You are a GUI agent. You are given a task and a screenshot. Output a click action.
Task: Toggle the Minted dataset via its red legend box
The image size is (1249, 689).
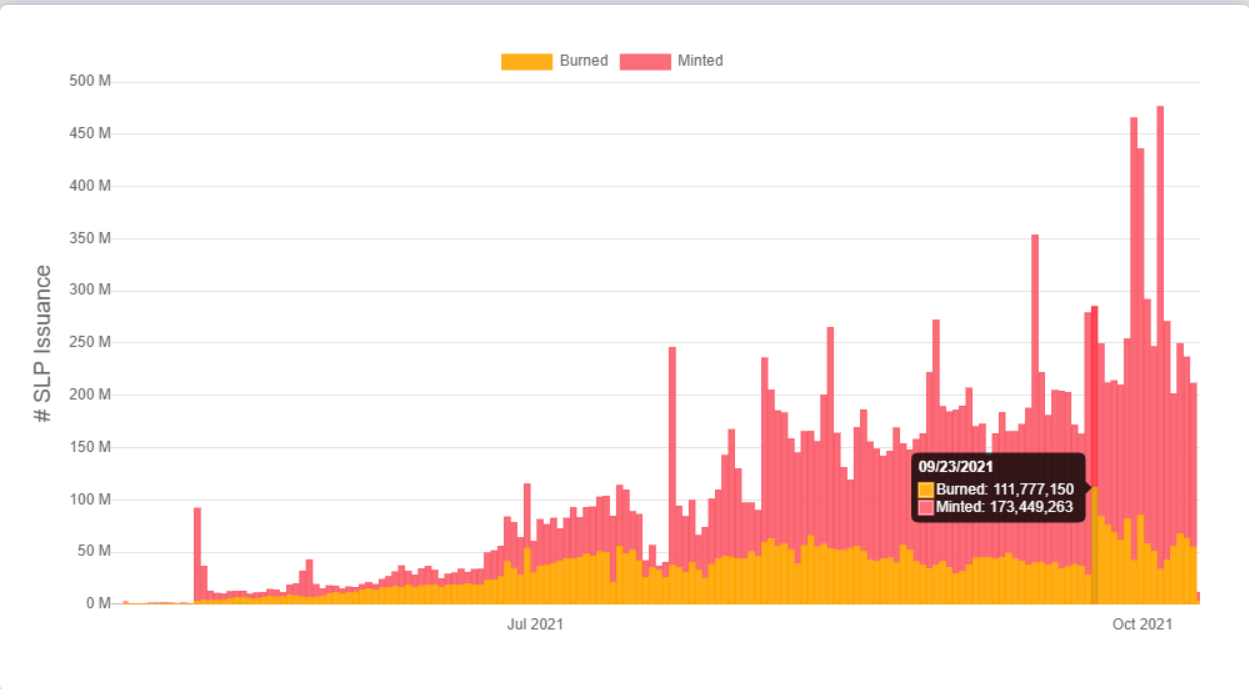(645, 61)
